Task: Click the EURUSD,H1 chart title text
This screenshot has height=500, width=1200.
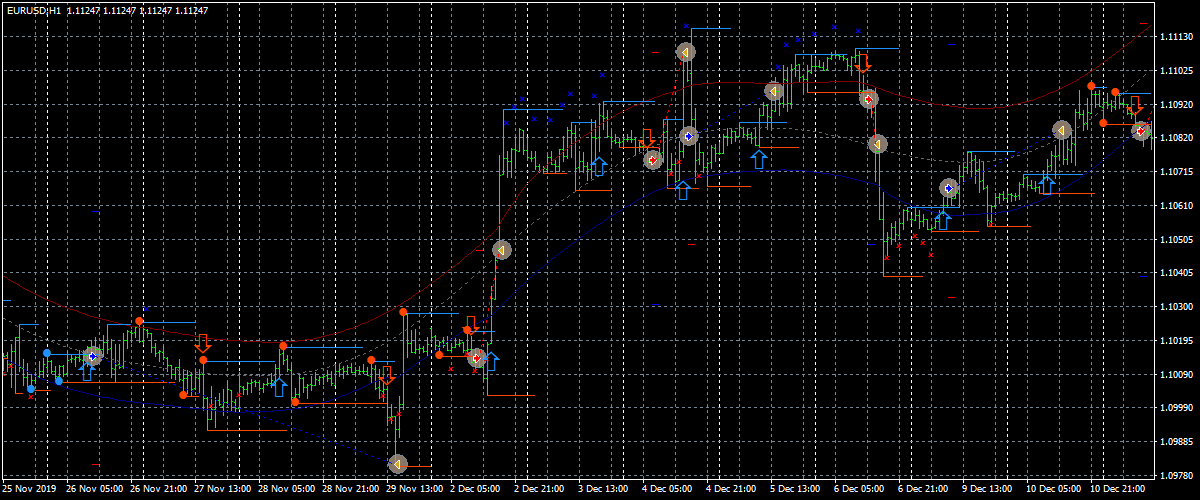Action: point(33,9)
